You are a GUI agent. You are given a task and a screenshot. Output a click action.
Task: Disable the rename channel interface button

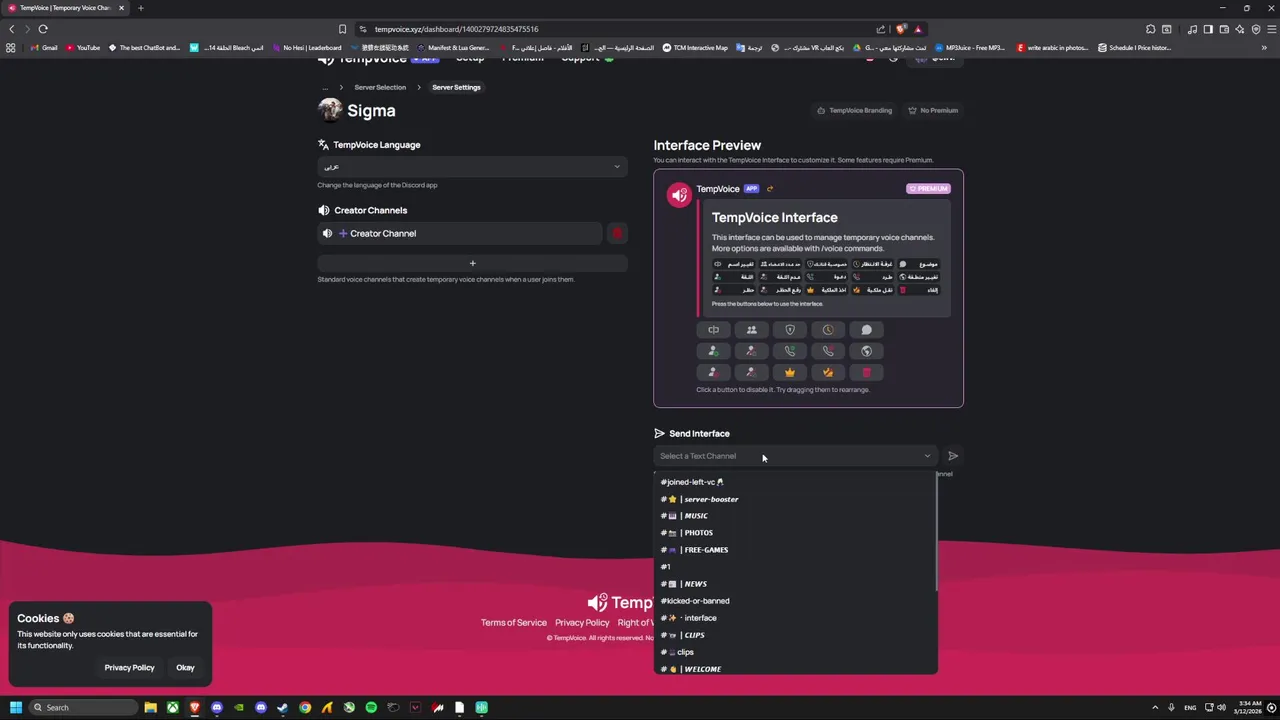[x=713, y=330]
